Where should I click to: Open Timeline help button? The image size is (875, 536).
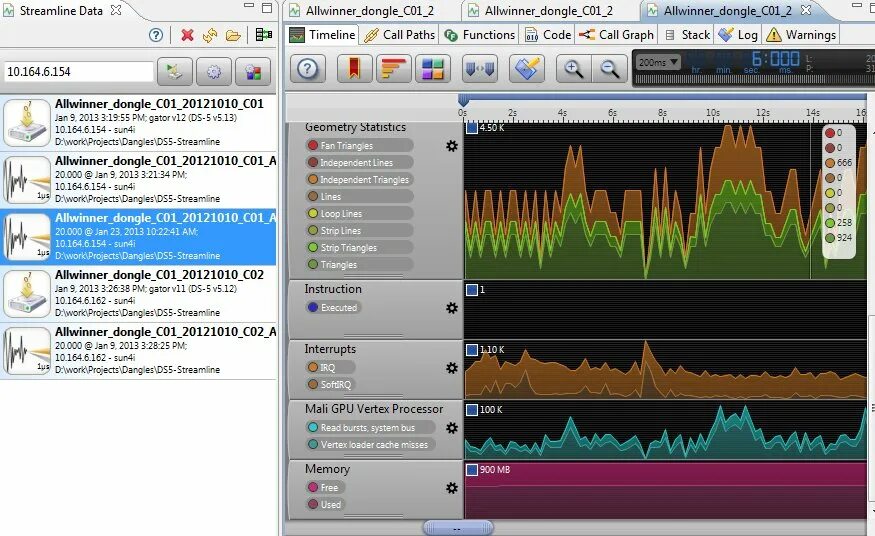[x=307, y=69]
